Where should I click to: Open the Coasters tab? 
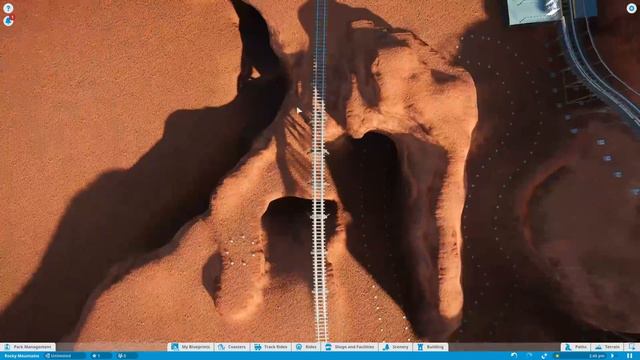point(232,347)
